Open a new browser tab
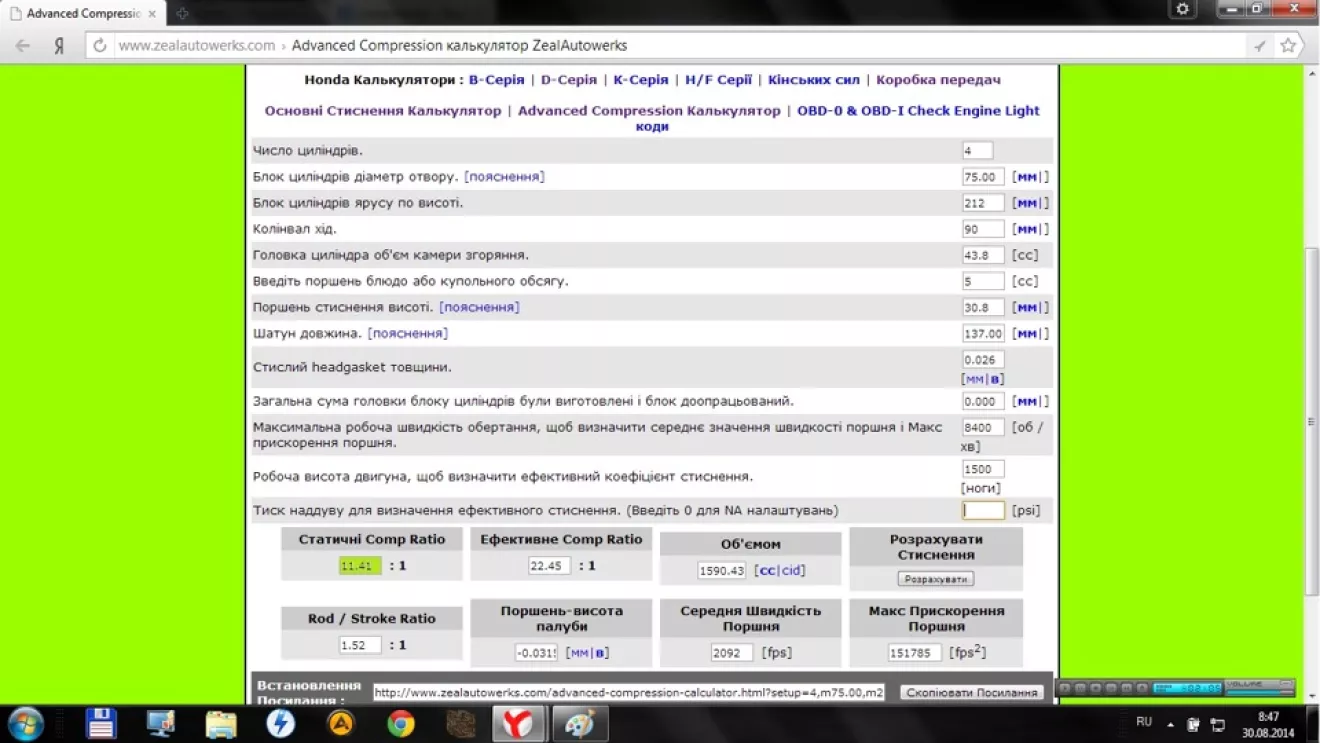1320x743 pixels. (182, 13)
